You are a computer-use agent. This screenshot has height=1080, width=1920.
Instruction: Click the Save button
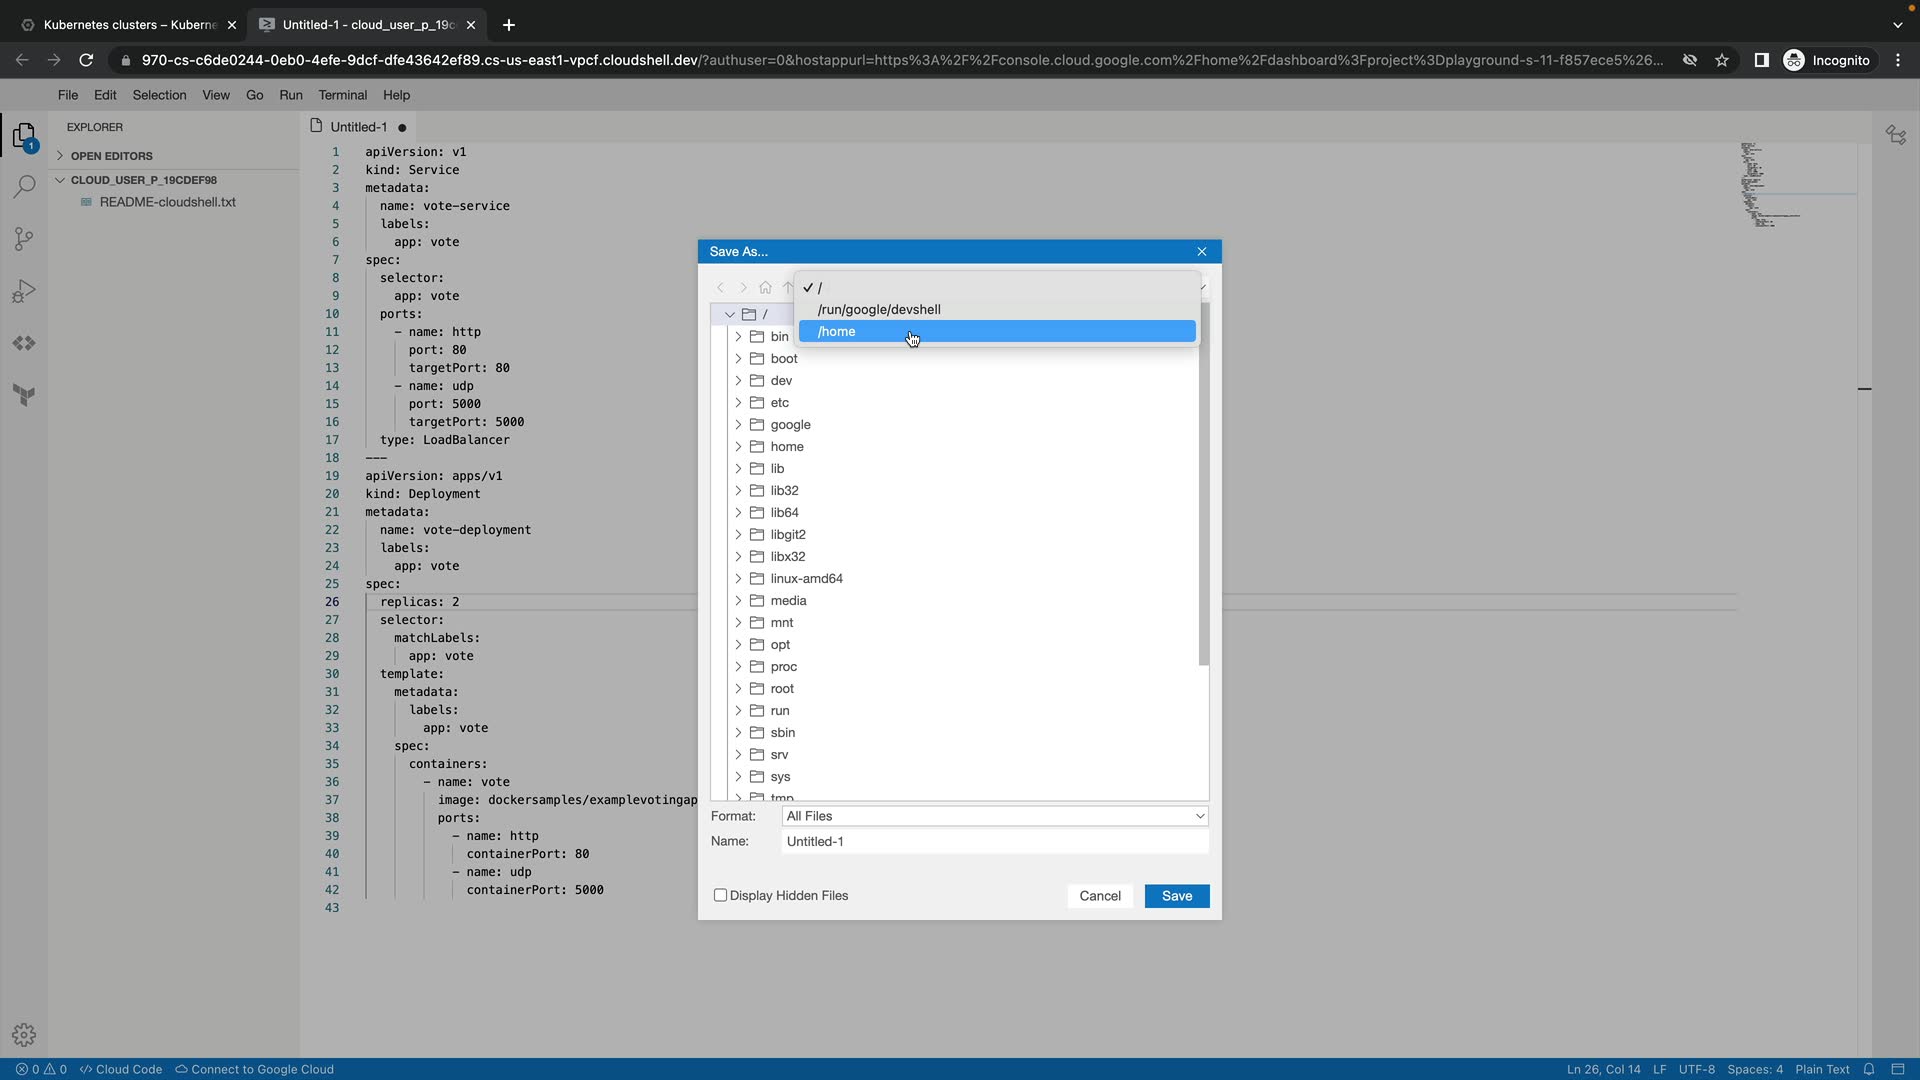click(1176, 896)
